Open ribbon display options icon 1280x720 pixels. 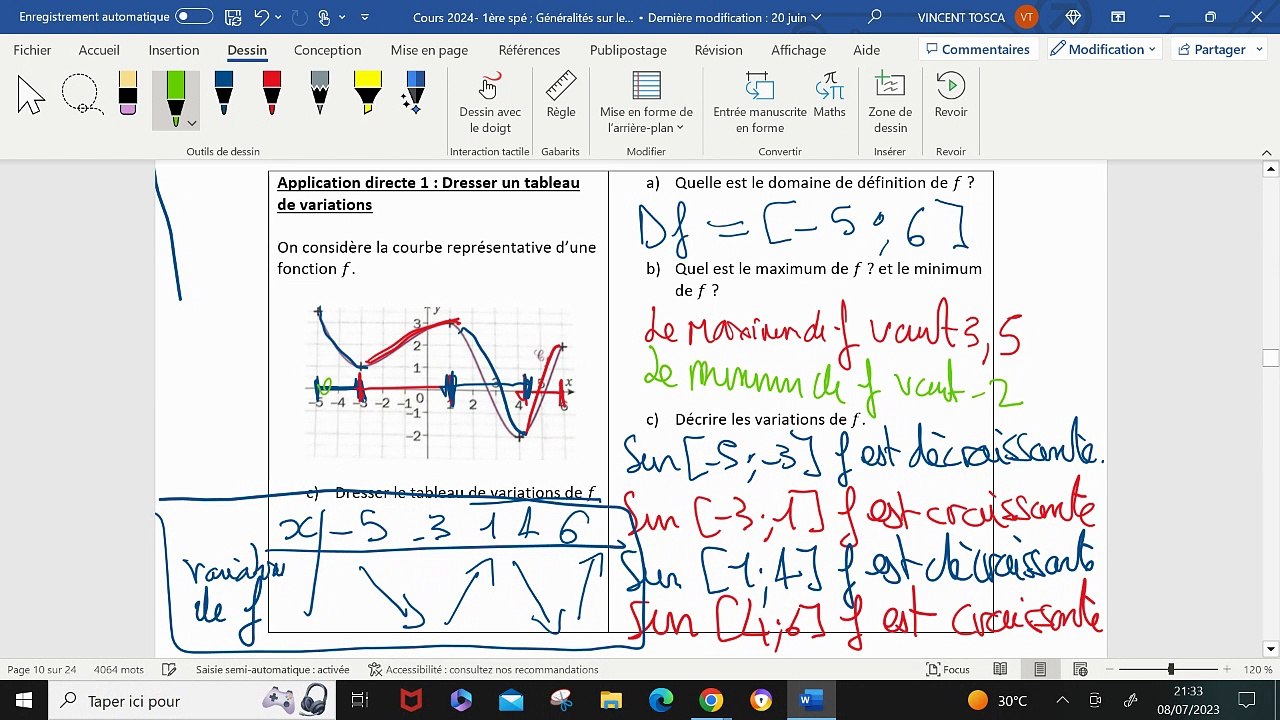point(1117,17)
